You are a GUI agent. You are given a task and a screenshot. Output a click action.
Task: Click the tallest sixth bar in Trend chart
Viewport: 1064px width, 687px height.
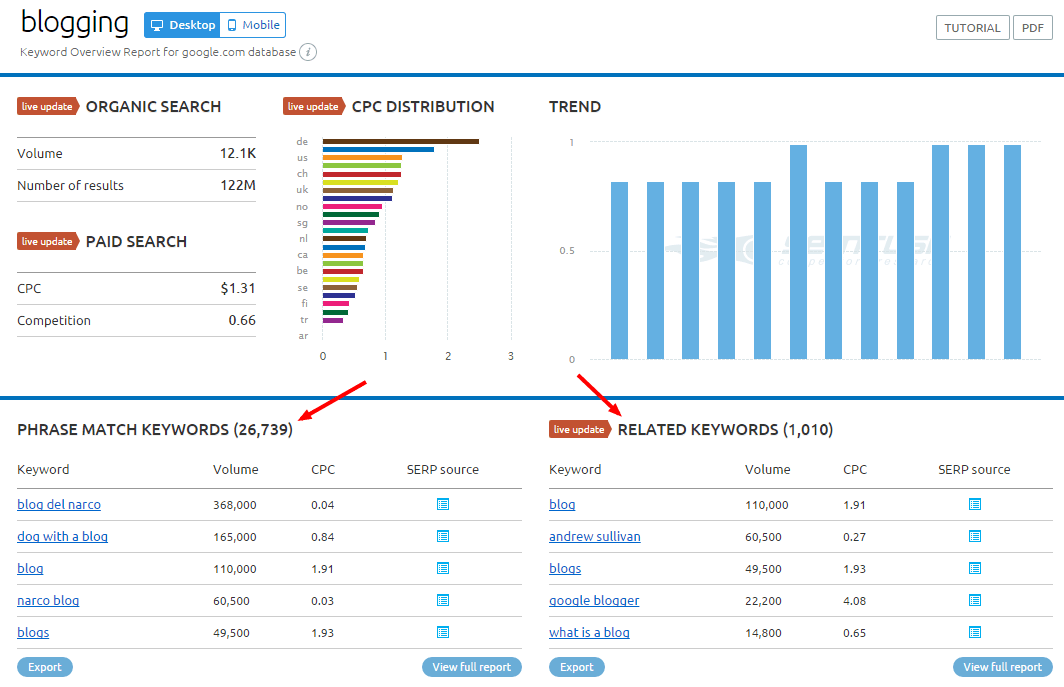pyautogui.click(x=798, y=252)
